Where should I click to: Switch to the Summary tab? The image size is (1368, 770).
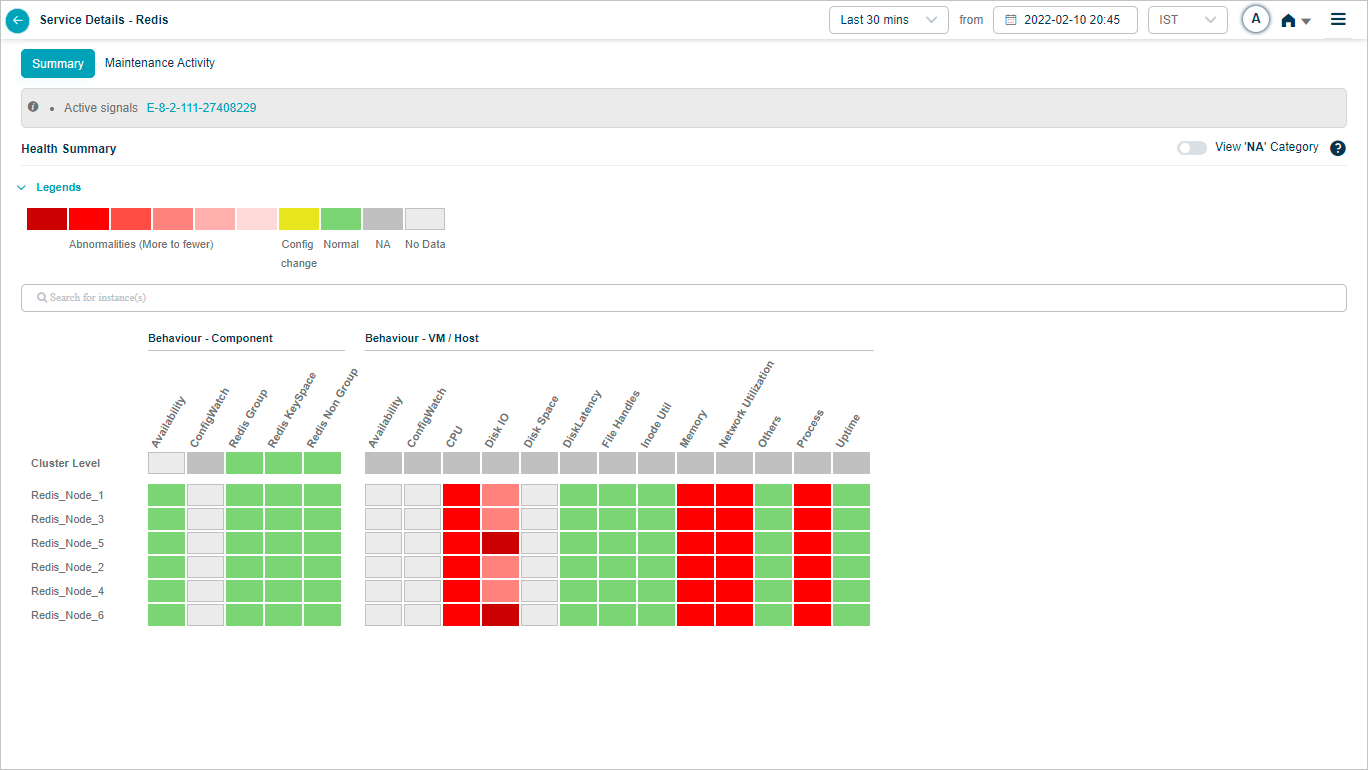(58, 64)
